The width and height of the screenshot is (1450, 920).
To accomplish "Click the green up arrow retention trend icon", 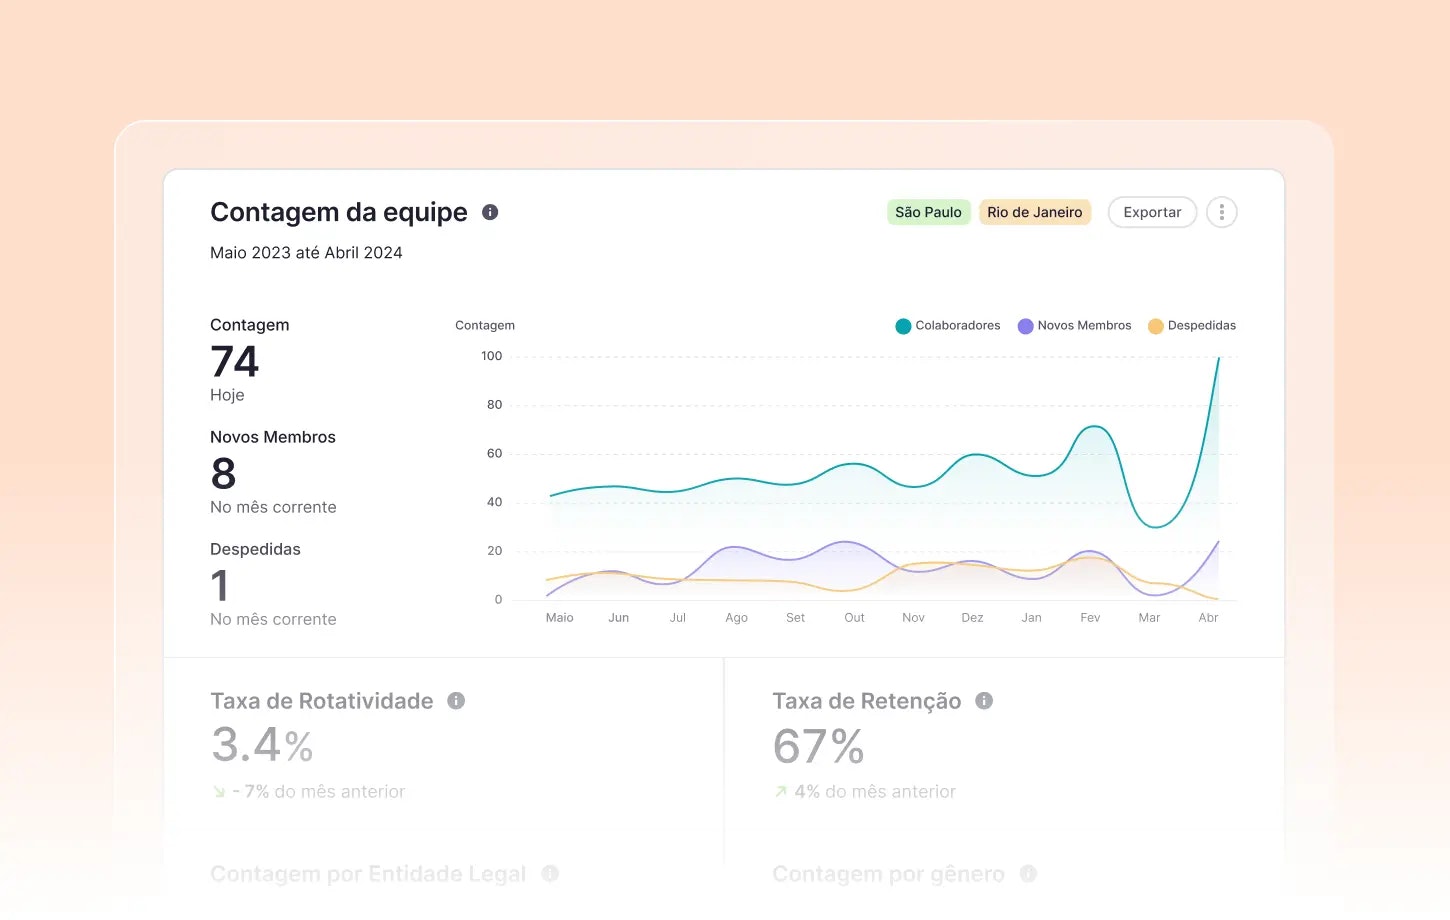I will tap(781, 792).
